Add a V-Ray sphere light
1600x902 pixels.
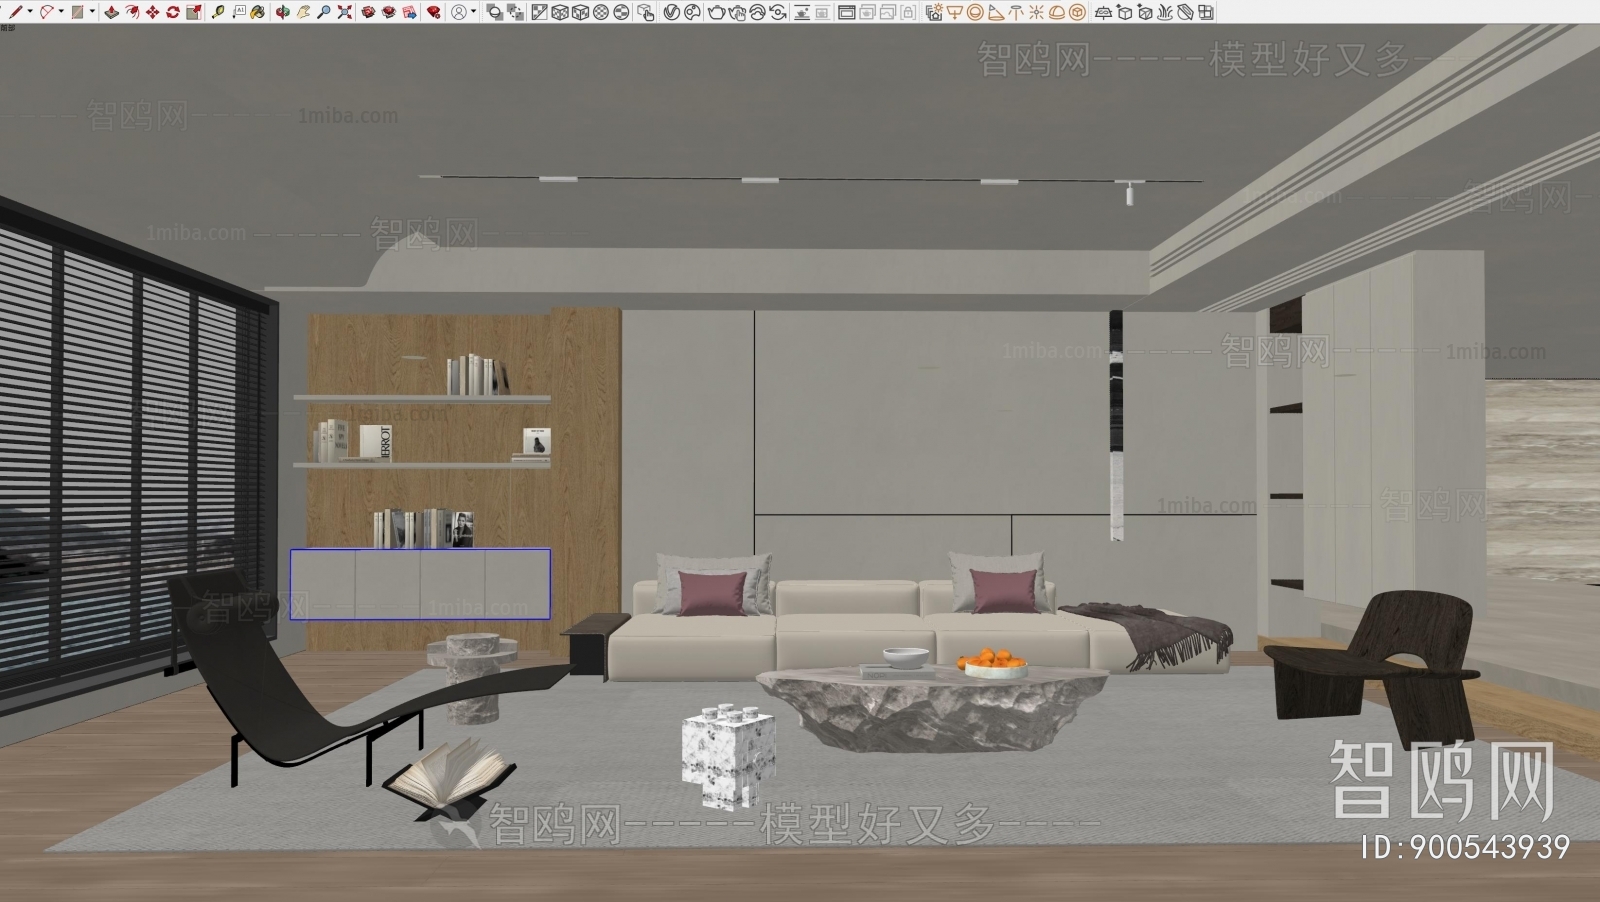coord(975,12)
